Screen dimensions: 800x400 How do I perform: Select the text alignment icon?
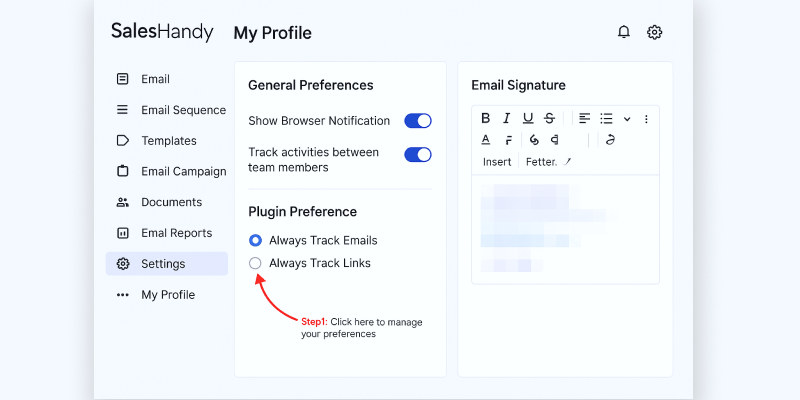[x=585, y=119]
